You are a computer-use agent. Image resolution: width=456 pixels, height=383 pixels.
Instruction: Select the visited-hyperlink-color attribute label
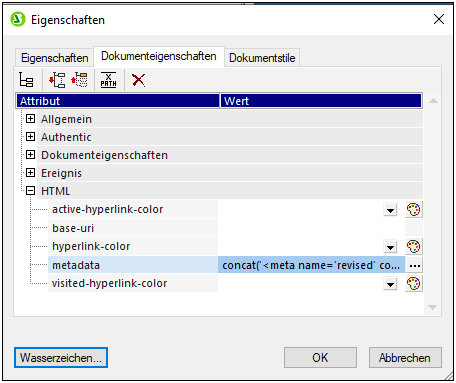(109, 284)
